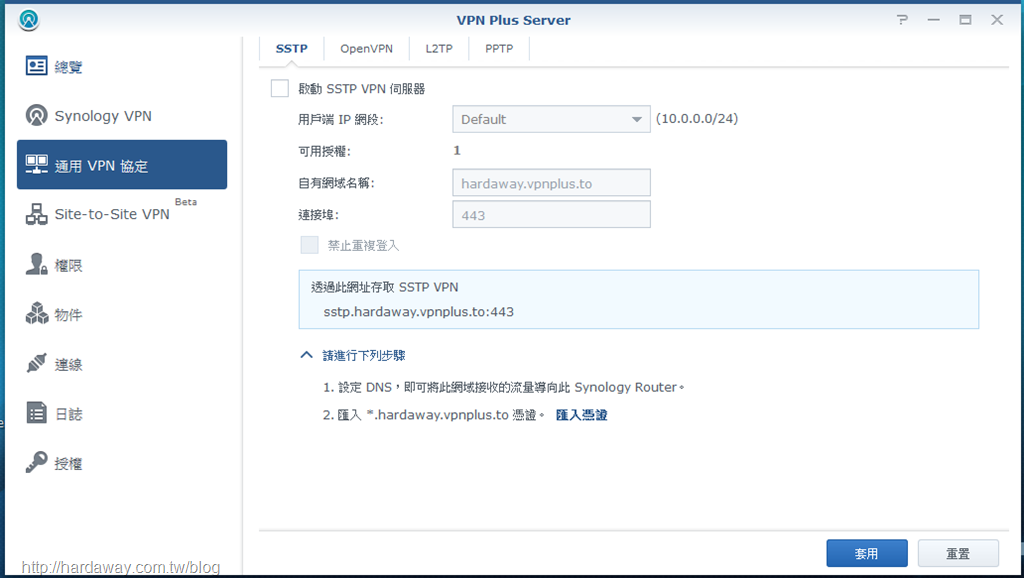
Task: Go to 總覽 in the sidebar
Action: 122,66
